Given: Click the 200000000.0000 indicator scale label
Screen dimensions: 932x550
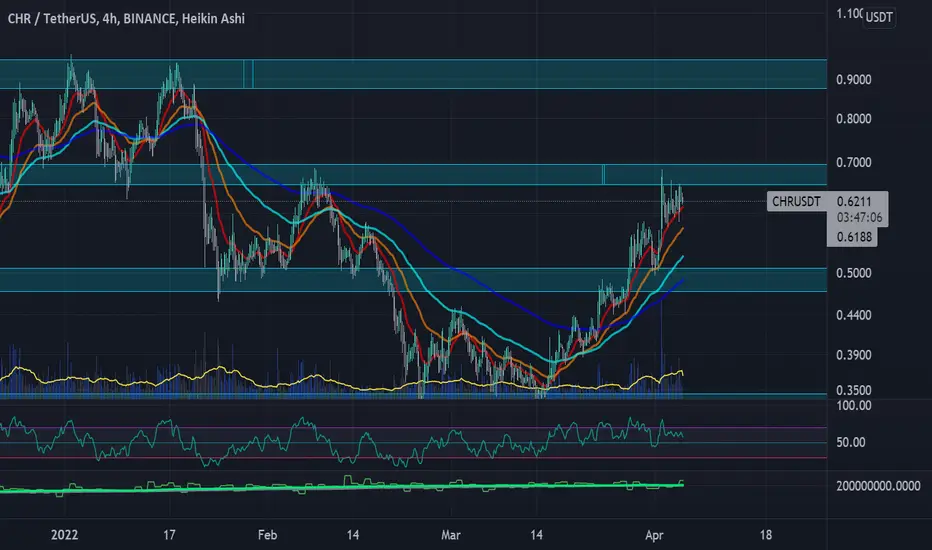Looking at the screenshot, I should pyautogui.click(x=878, y=486).
